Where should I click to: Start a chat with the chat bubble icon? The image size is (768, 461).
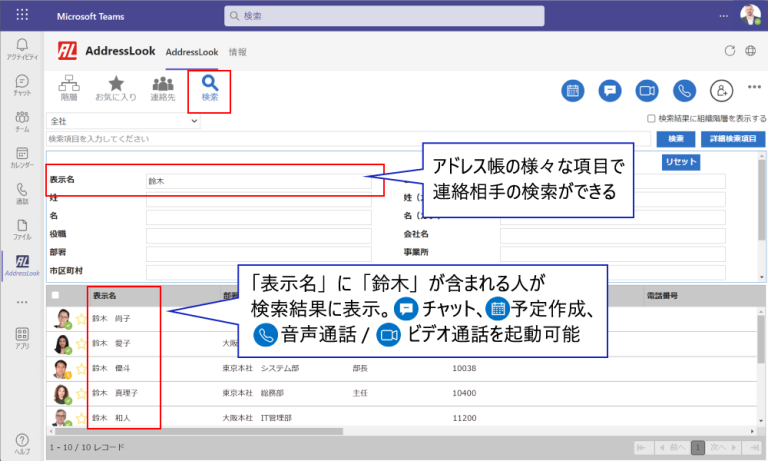tap(610, 90)
